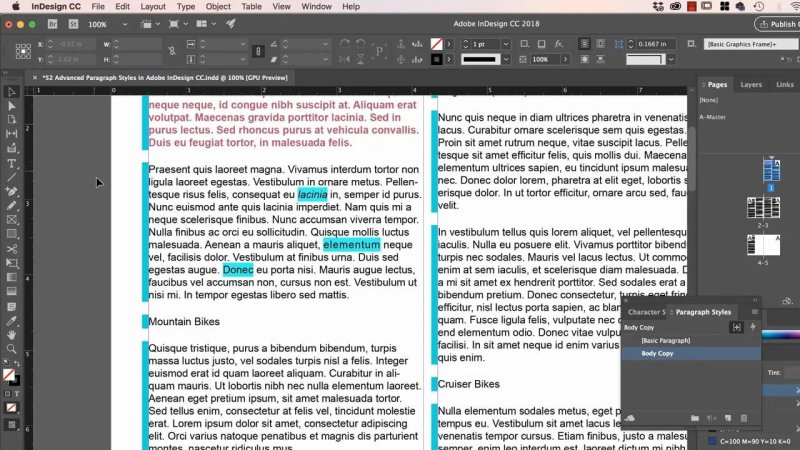
Task: Select the Direct Selection tool
Action: (x=11, y=106)
